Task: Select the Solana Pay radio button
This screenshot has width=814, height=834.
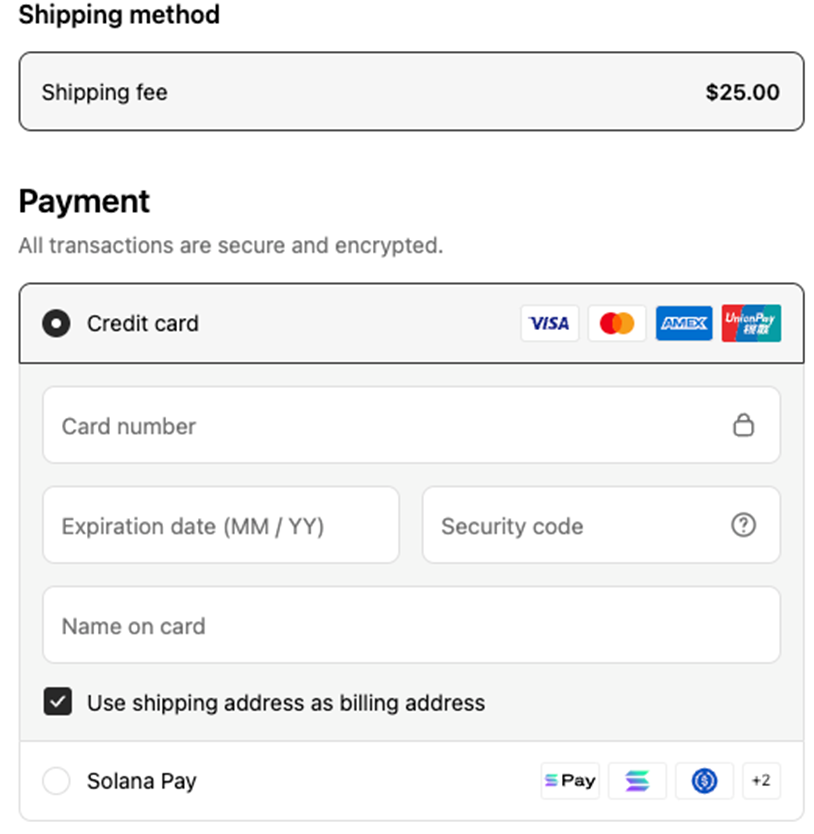Action: (56, 781)
